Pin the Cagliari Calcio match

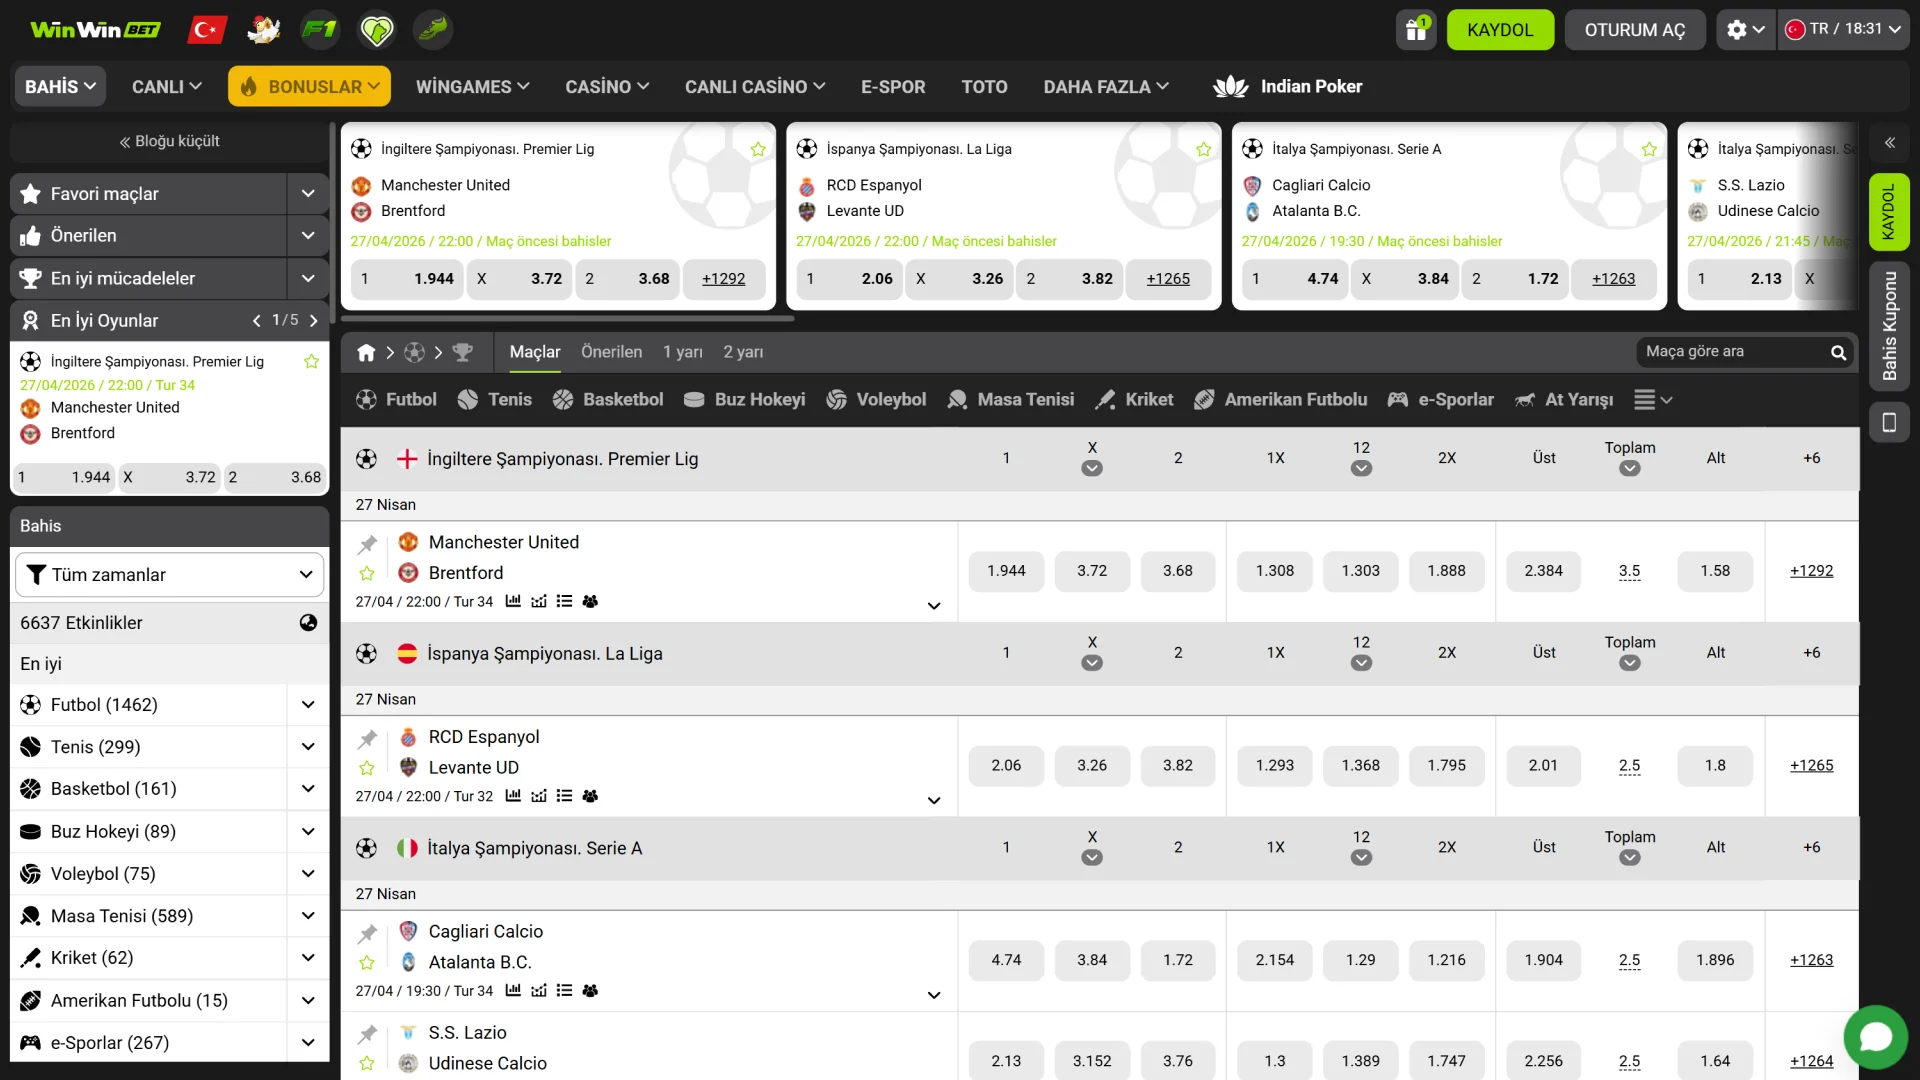click(x=367, y=933)
